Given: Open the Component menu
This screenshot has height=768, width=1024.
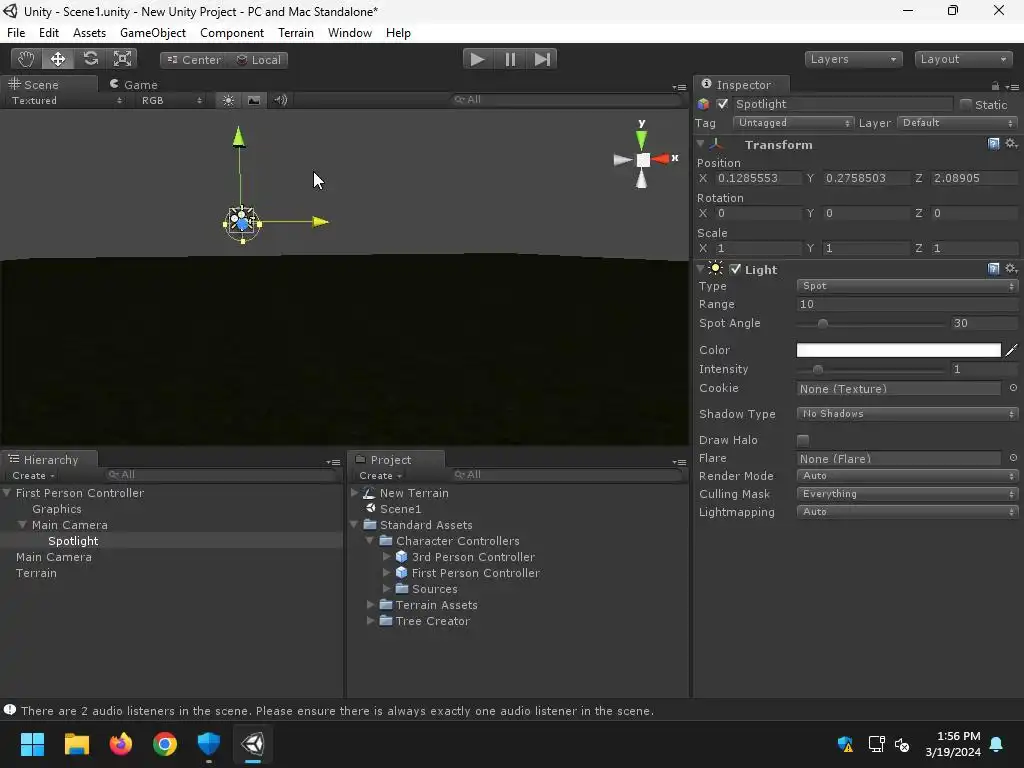Looking at the screenshot, I should (x=232, y=33).
